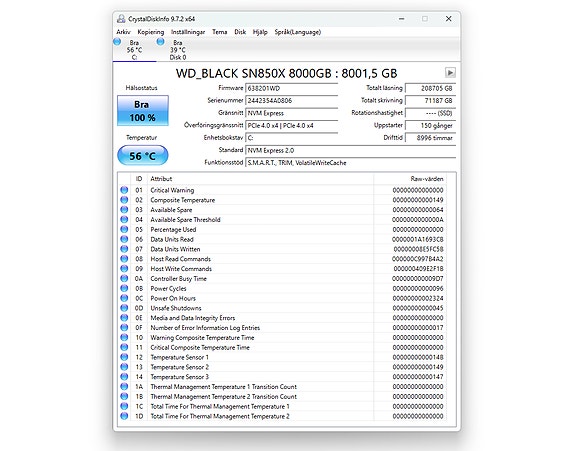The height and width of the screenshot is (451, 575).
Task: Click the status icon for Power On Hours
Action: [124, 298]
